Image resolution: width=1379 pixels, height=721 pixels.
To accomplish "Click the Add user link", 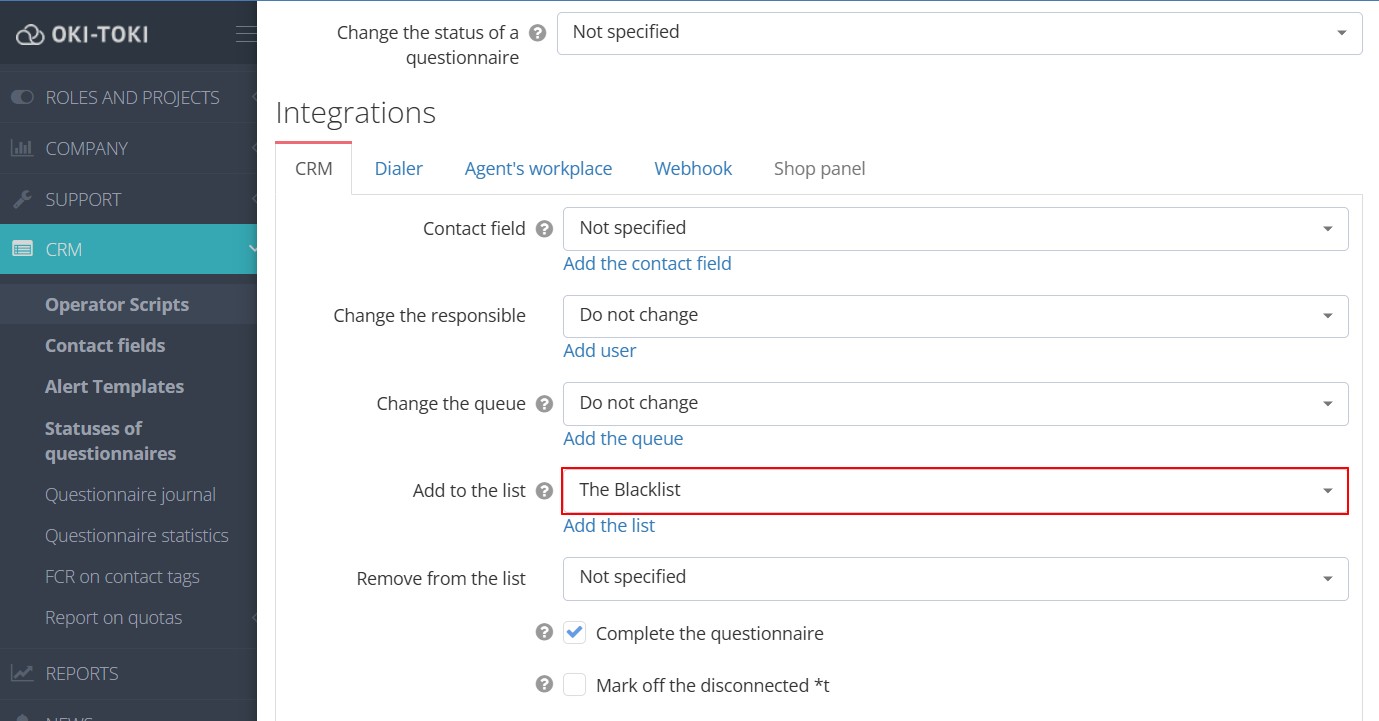I will [x=600, y=350].
